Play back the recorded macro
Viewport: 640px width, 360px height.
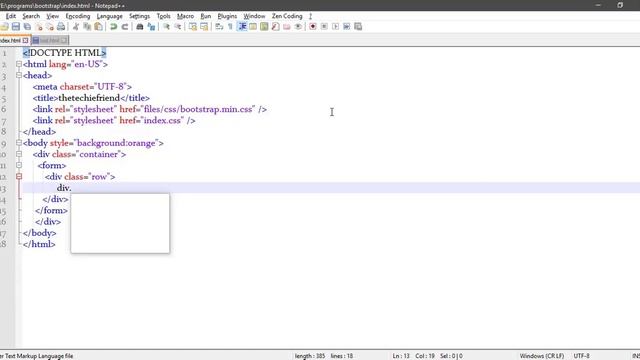pos(335,27)
